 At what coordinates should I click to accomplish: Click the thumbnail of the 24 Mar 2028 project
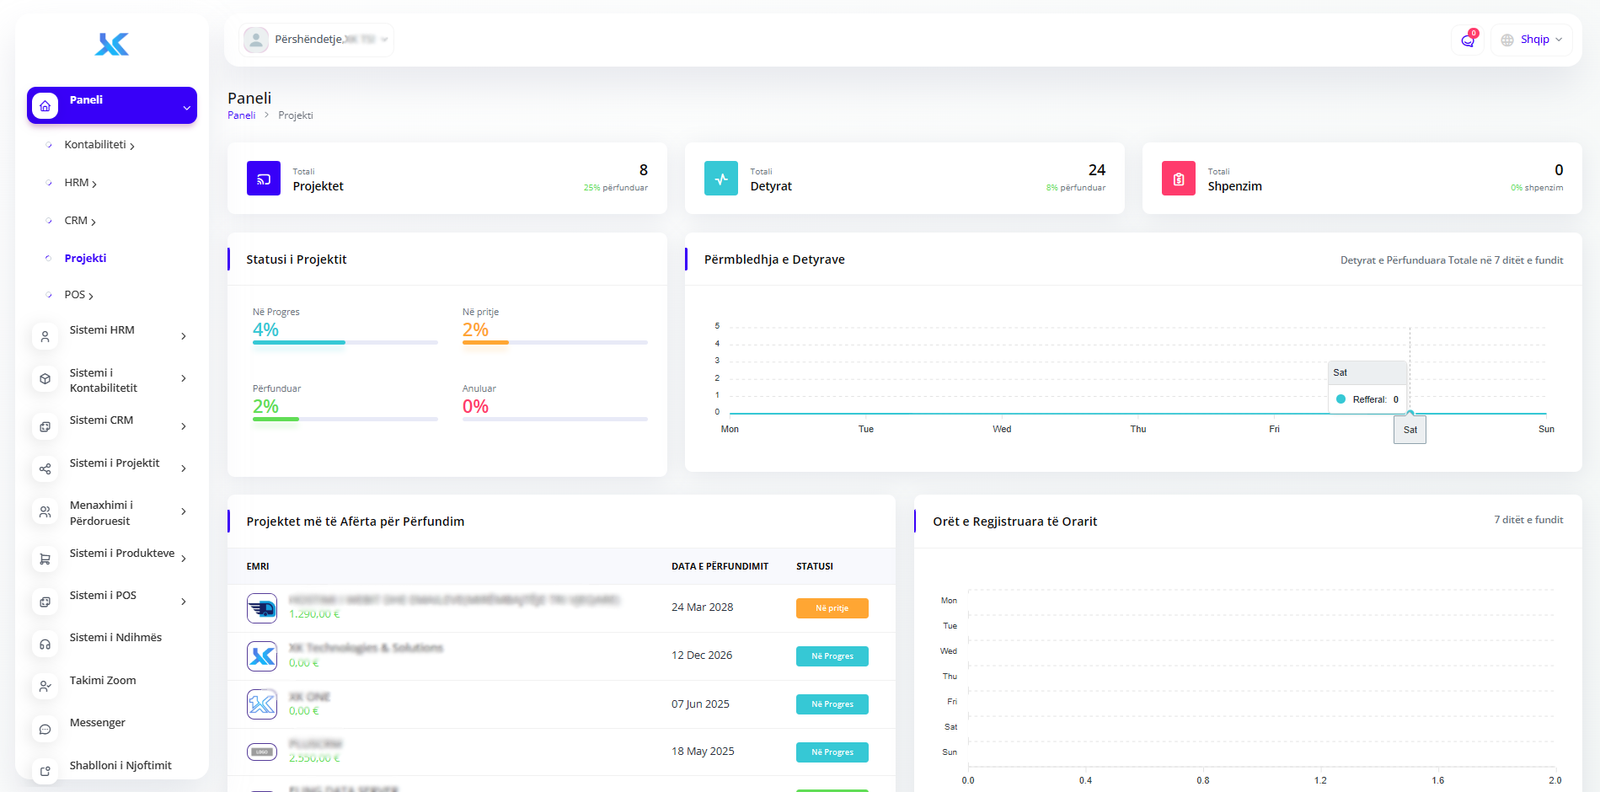262,608
